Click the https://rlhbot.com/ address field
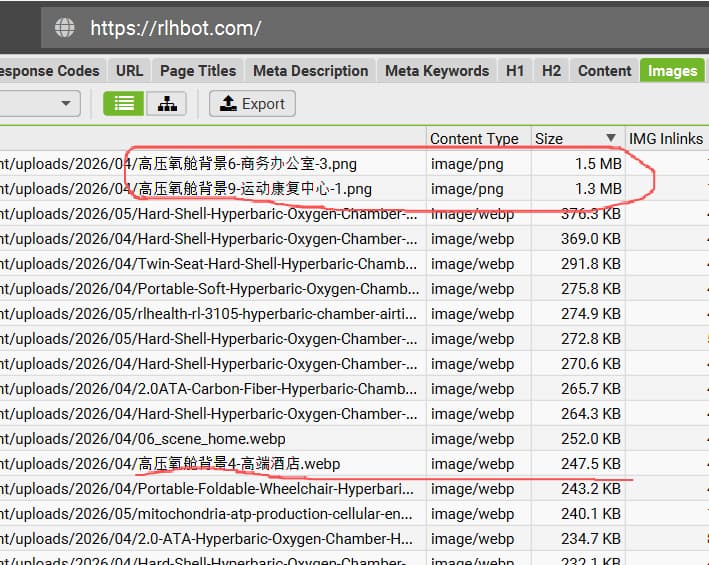Screen dimensions: 709x565 [x=375, y=28]
